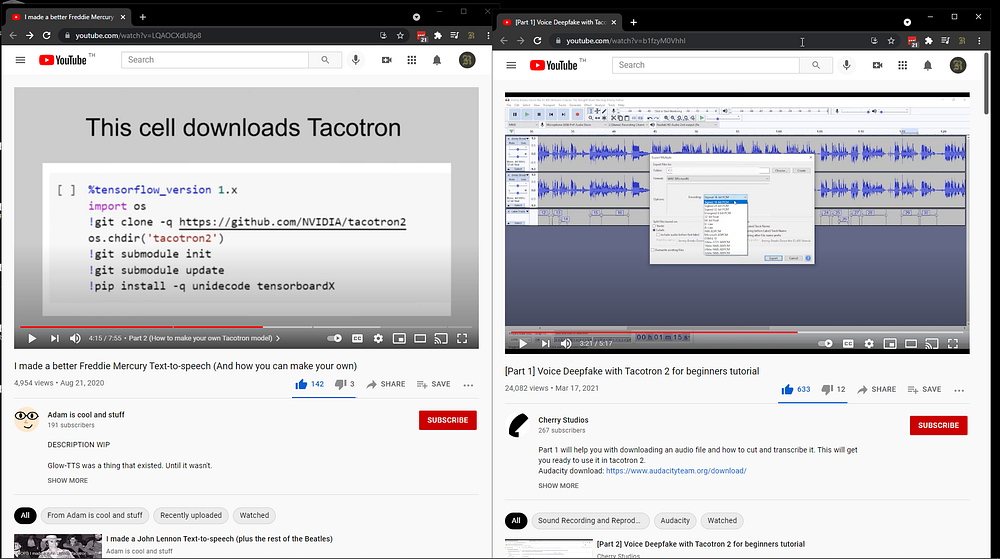Screen dimensions: 1000x559
Task: Open YouTube apps grid in left window
Action: [x=412, y=60]
